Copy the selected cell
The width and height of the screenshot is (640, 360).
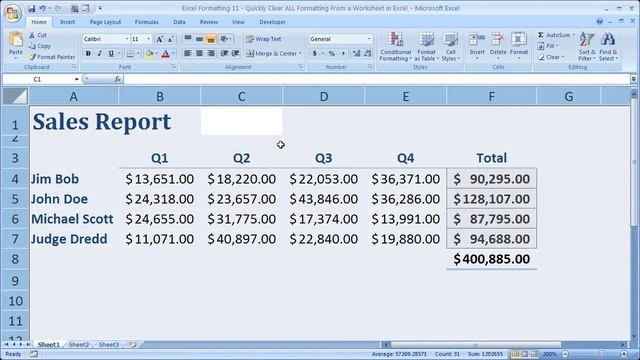coord(40,46)
